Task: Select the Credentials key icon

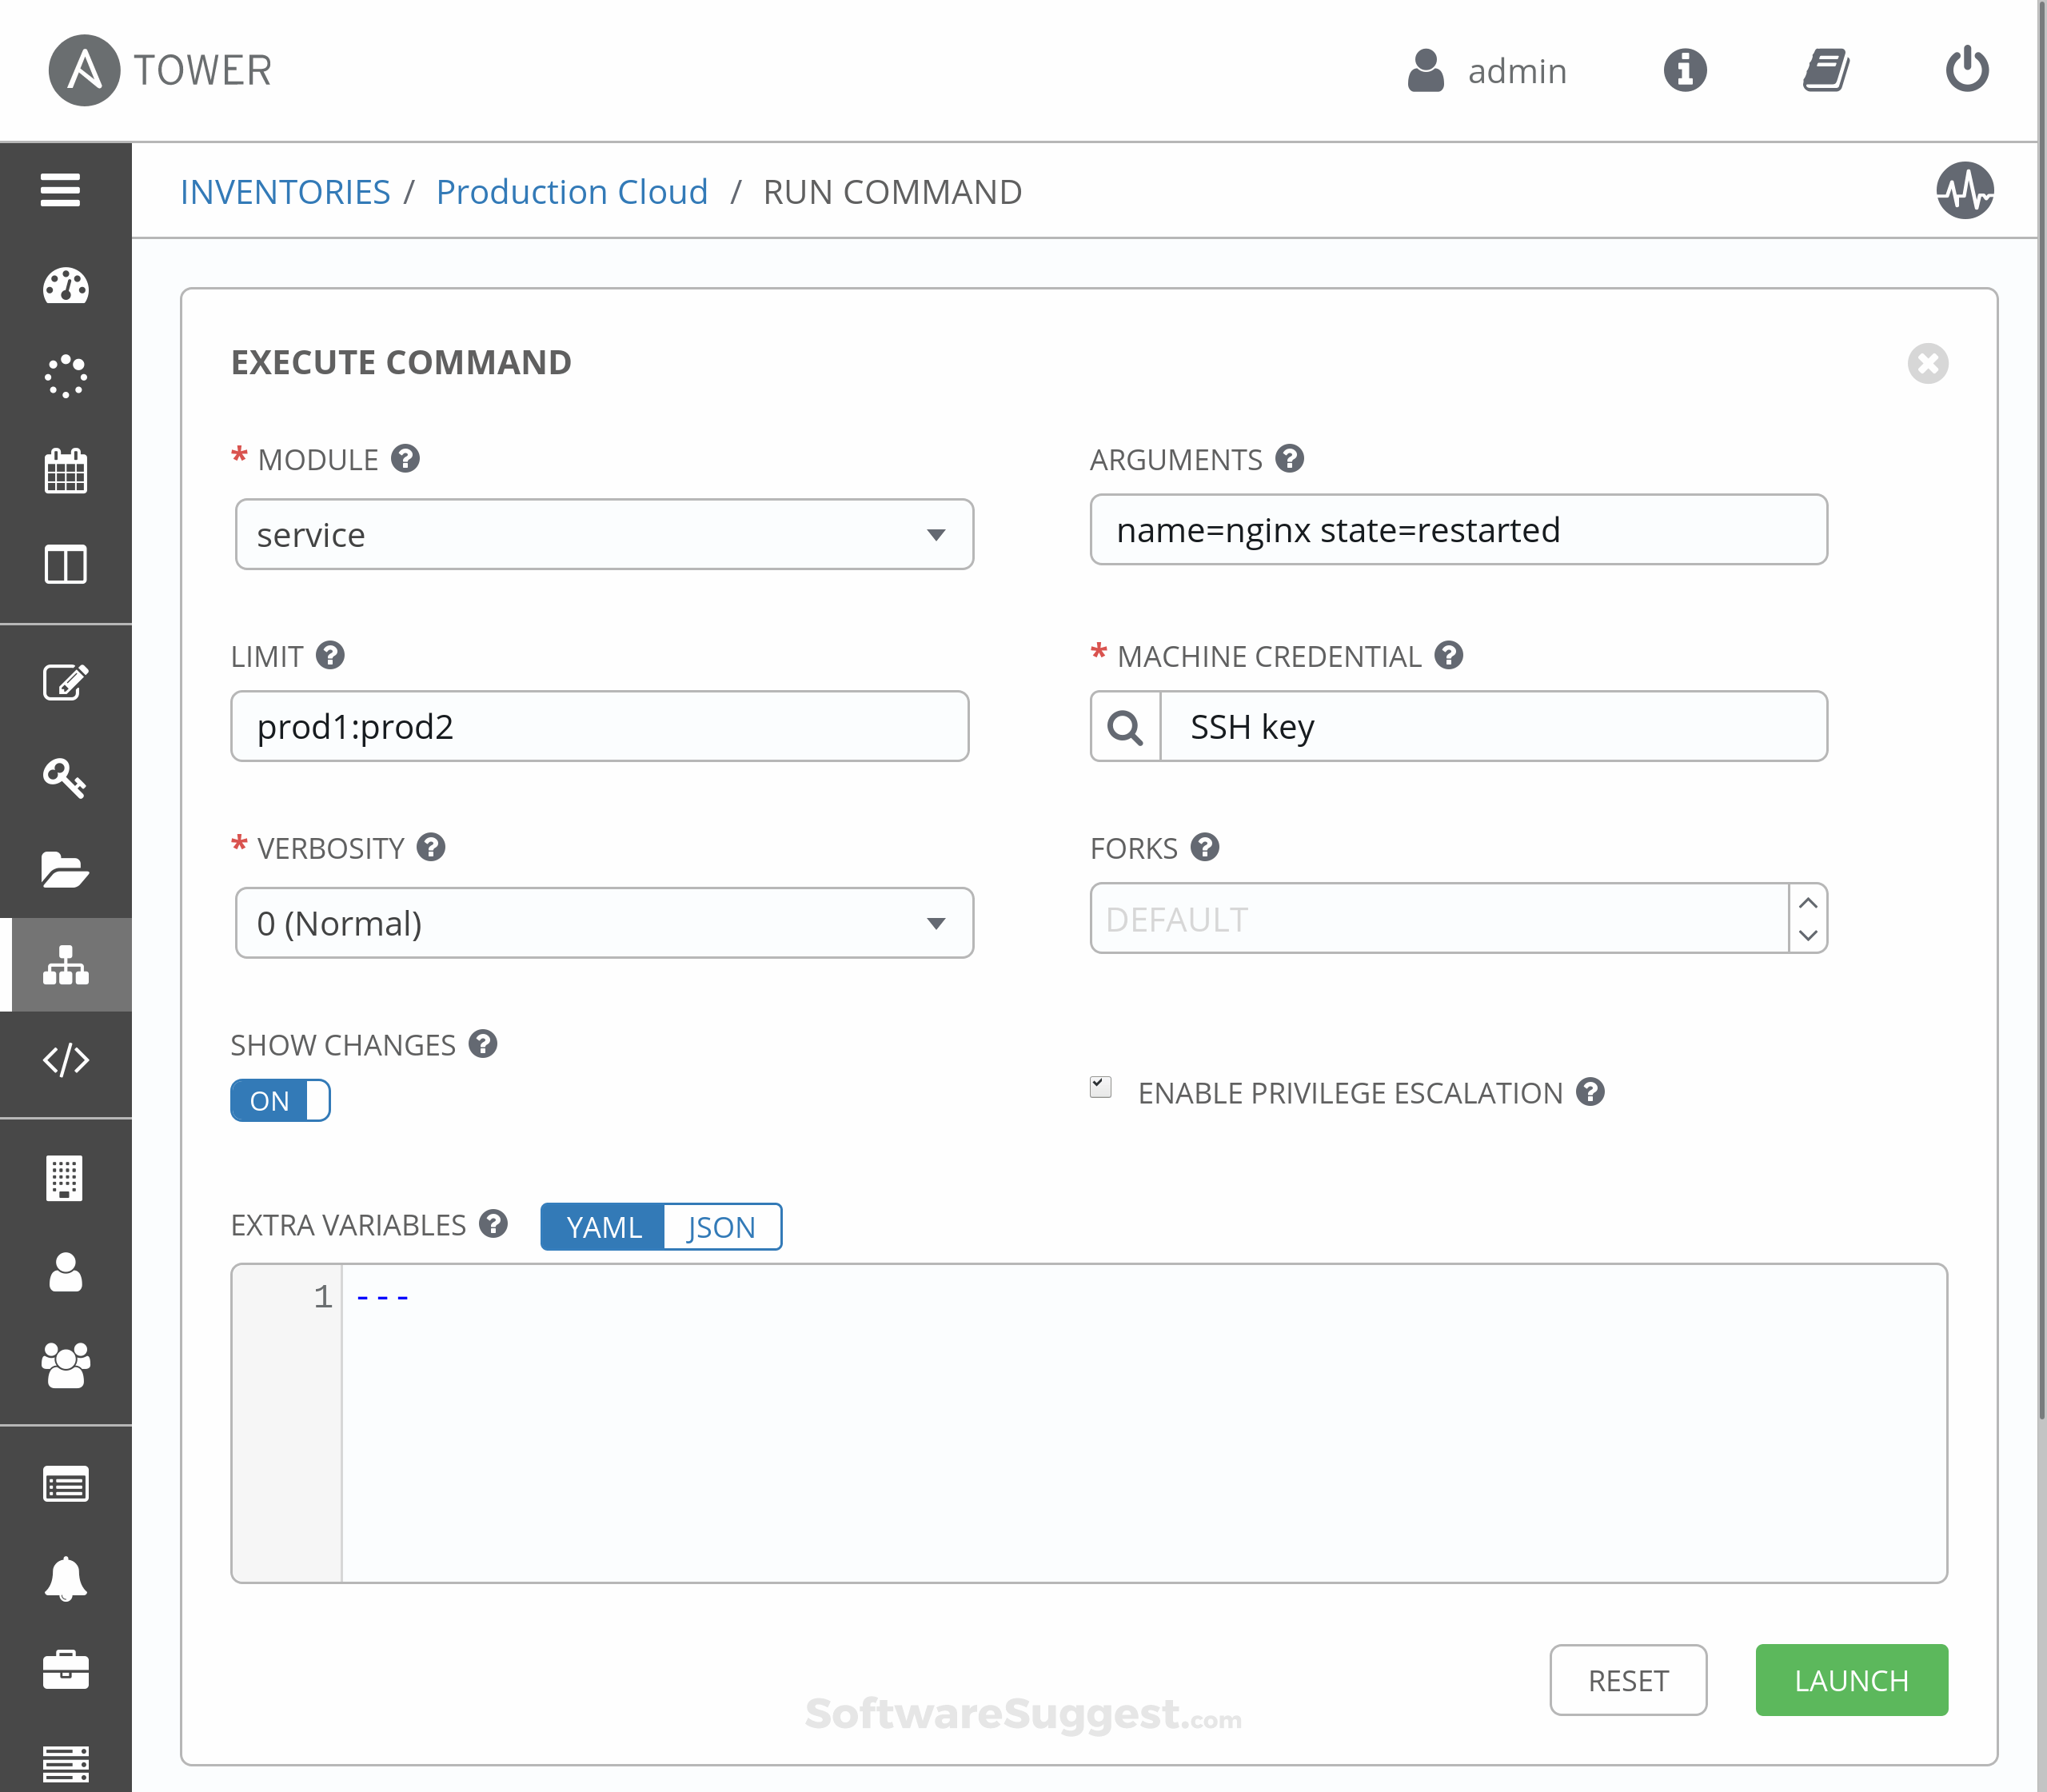Action: tap(66, 778)
